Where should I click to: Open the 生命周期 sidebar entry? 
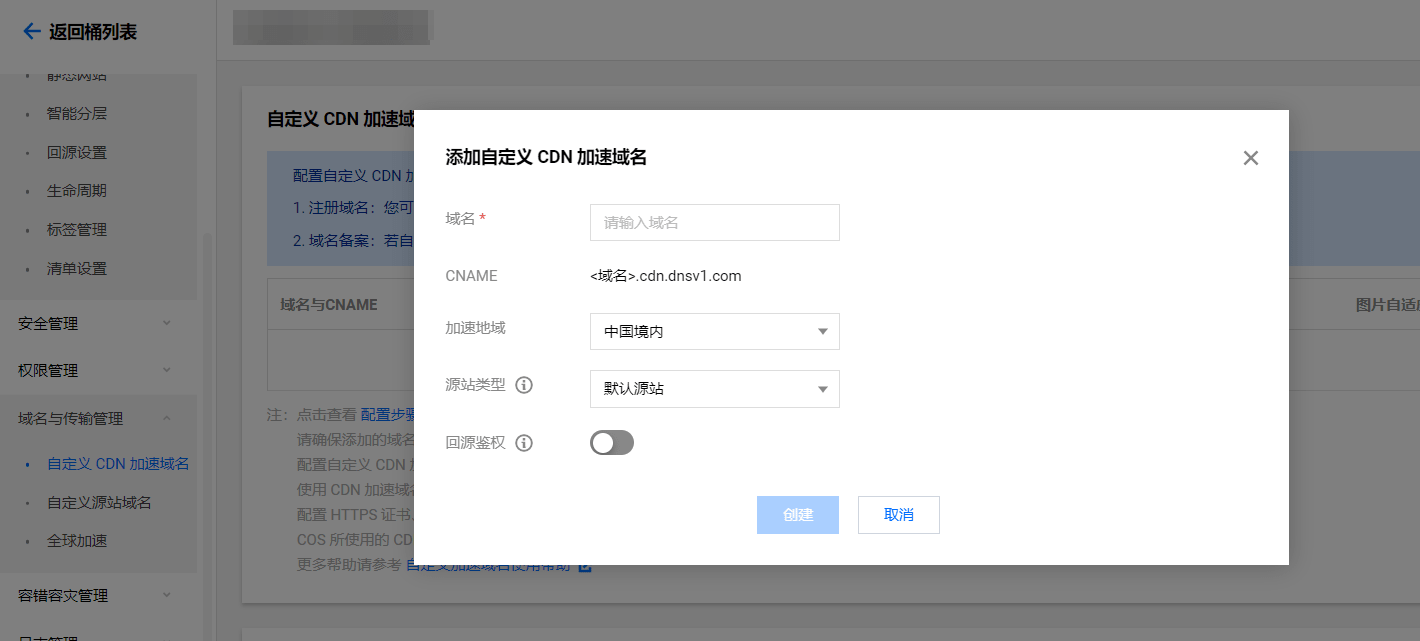click(76, 190)
